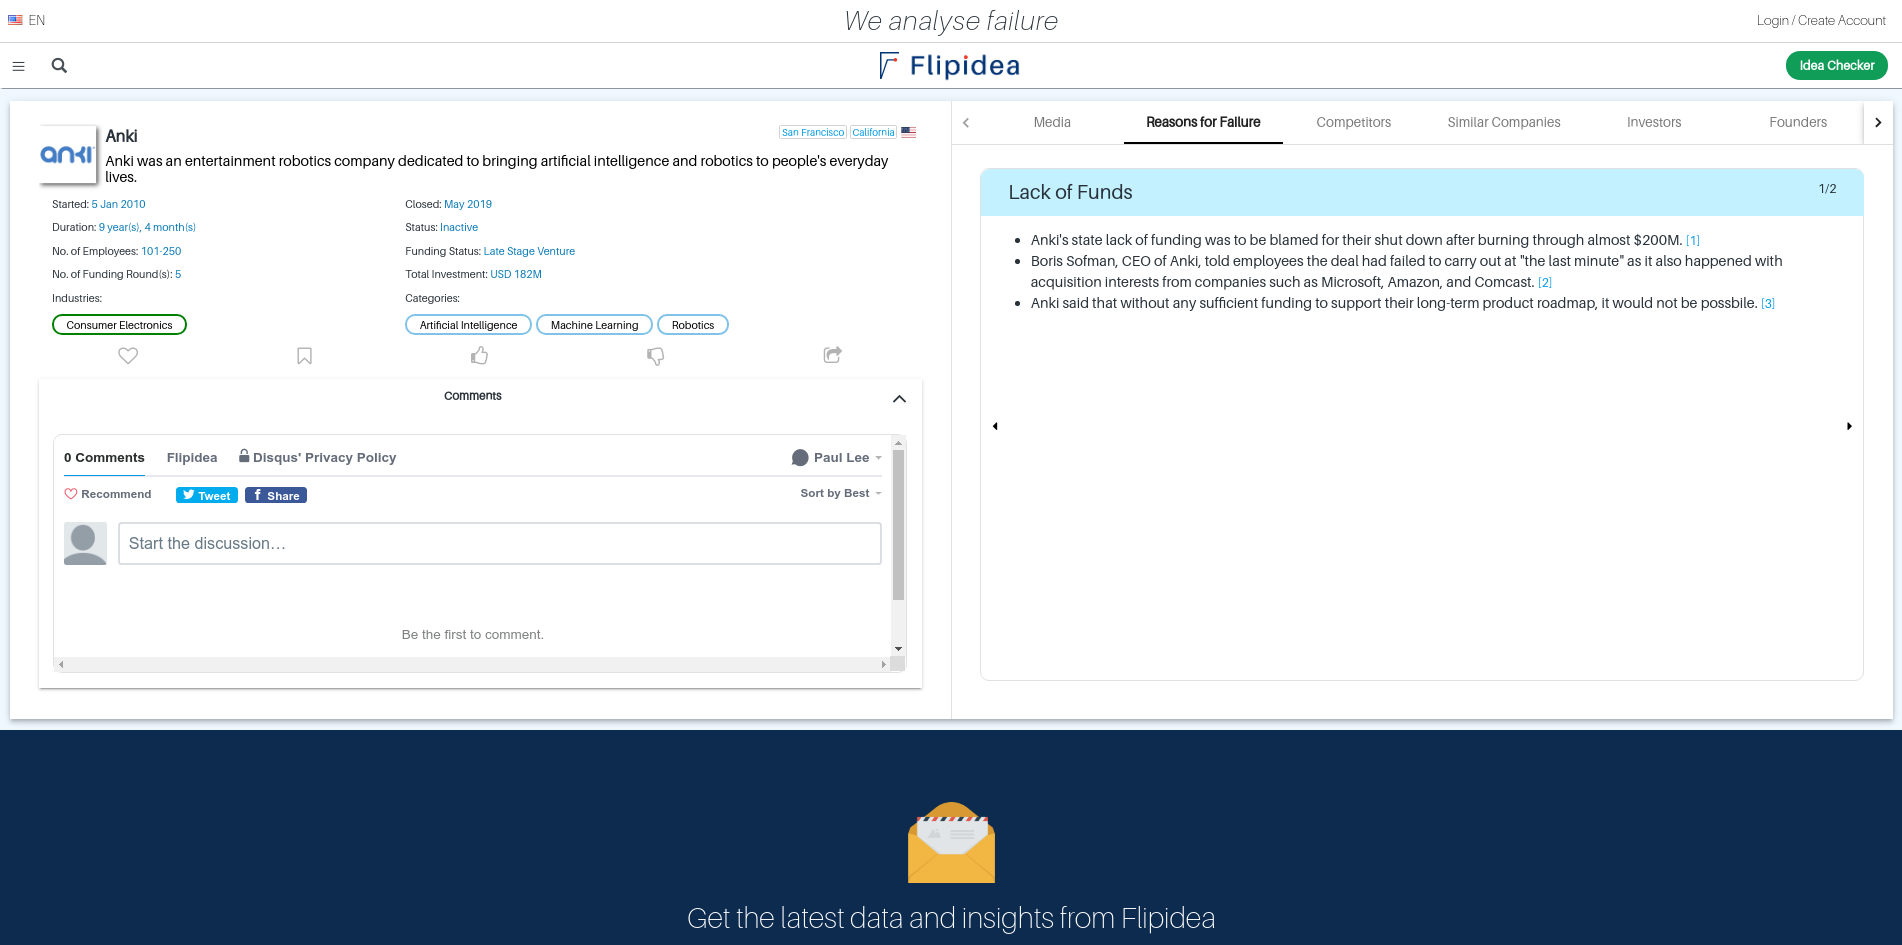Click the started date 5 Jan 2010
The height and width of the screenshot is (945, 1902).
click(x=118, y=204)
